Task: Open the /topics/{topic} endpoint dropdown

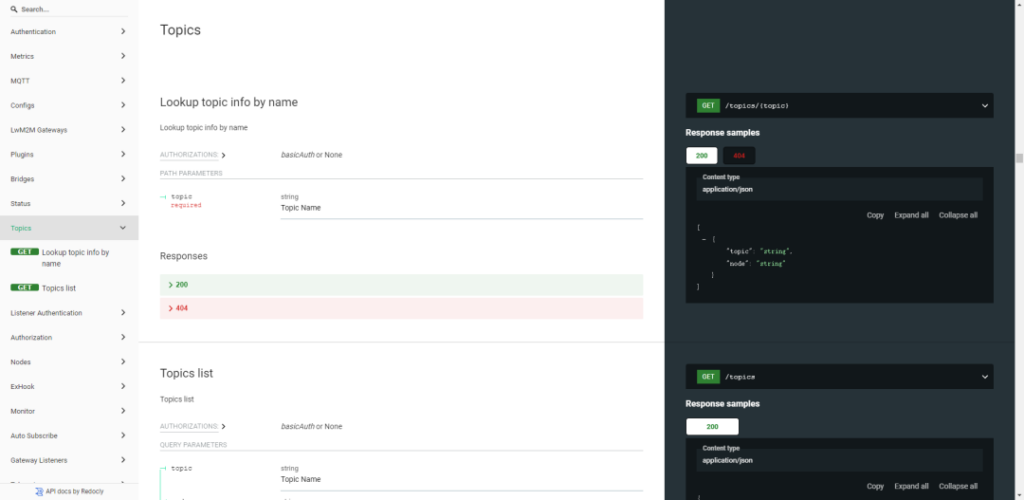Action: point(985,105)
